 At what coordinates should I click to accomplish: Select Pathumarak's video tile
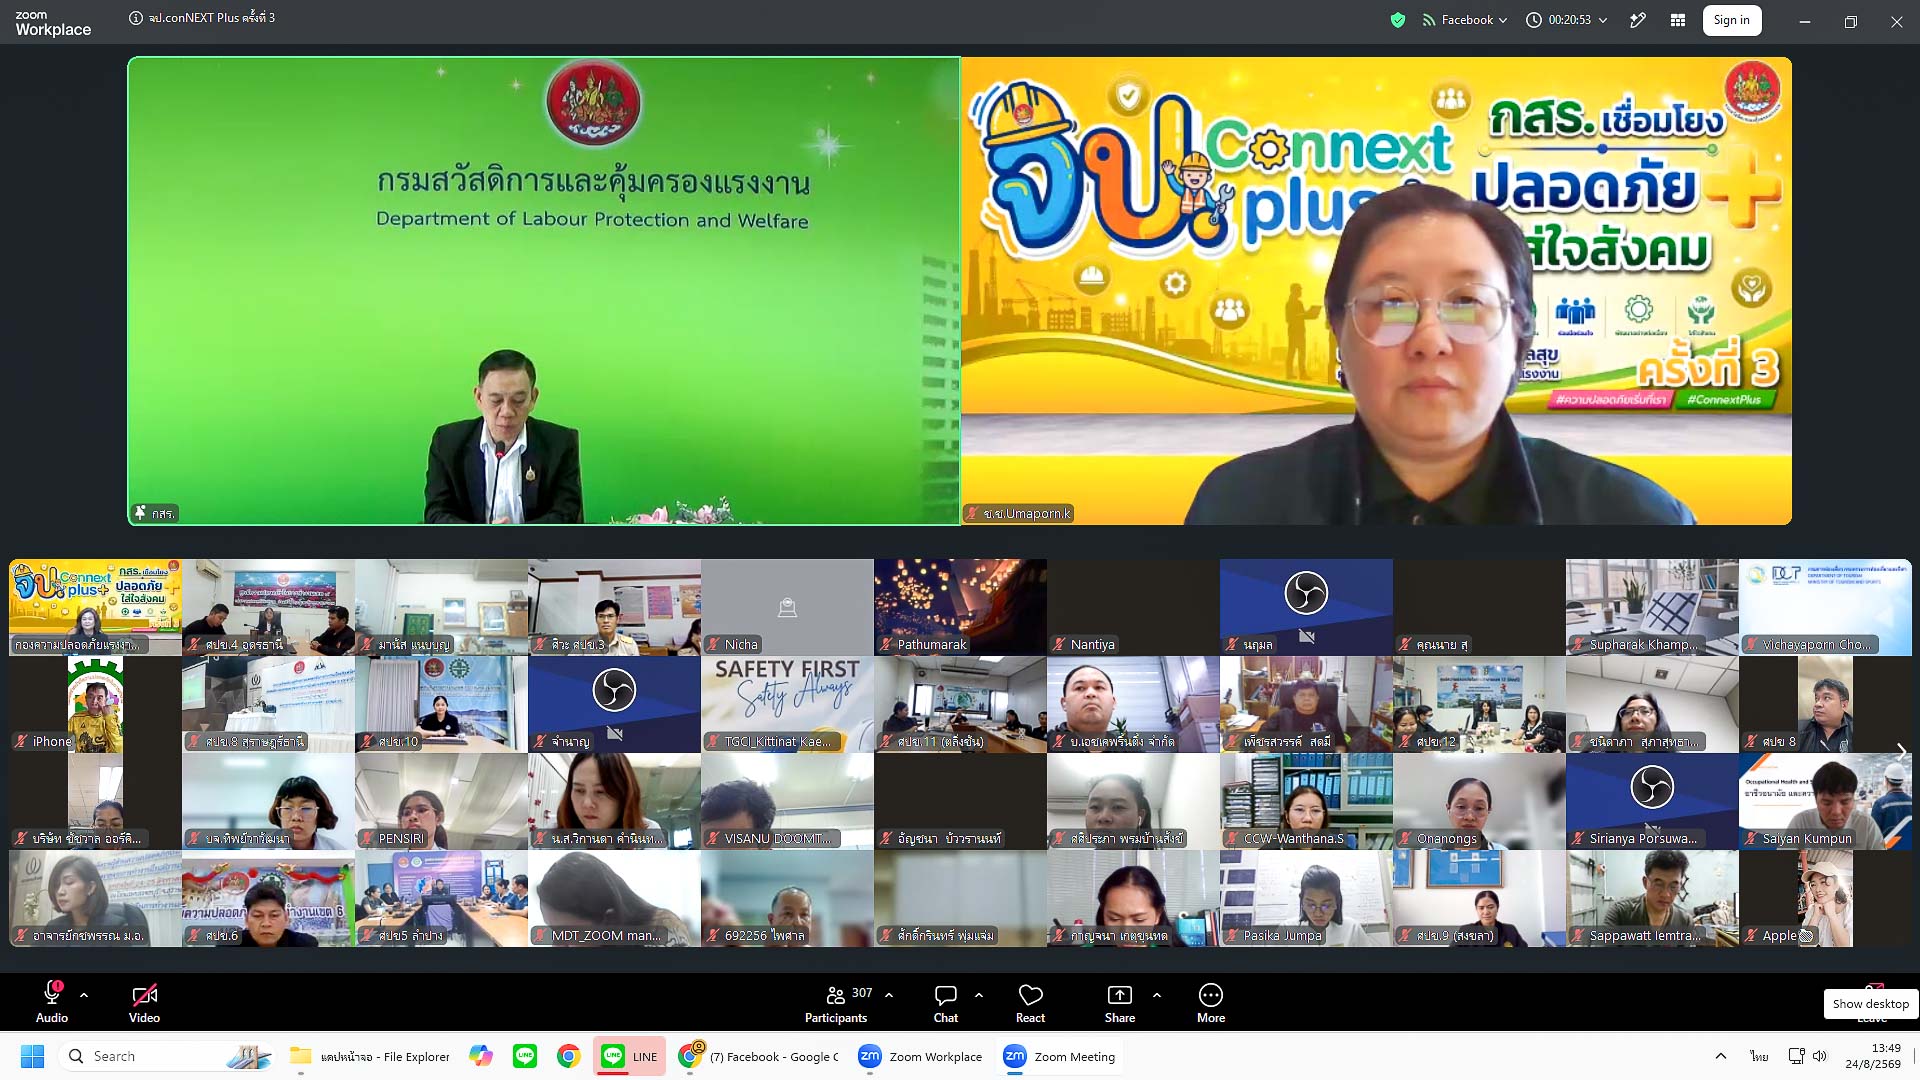(x=960, y=607)
